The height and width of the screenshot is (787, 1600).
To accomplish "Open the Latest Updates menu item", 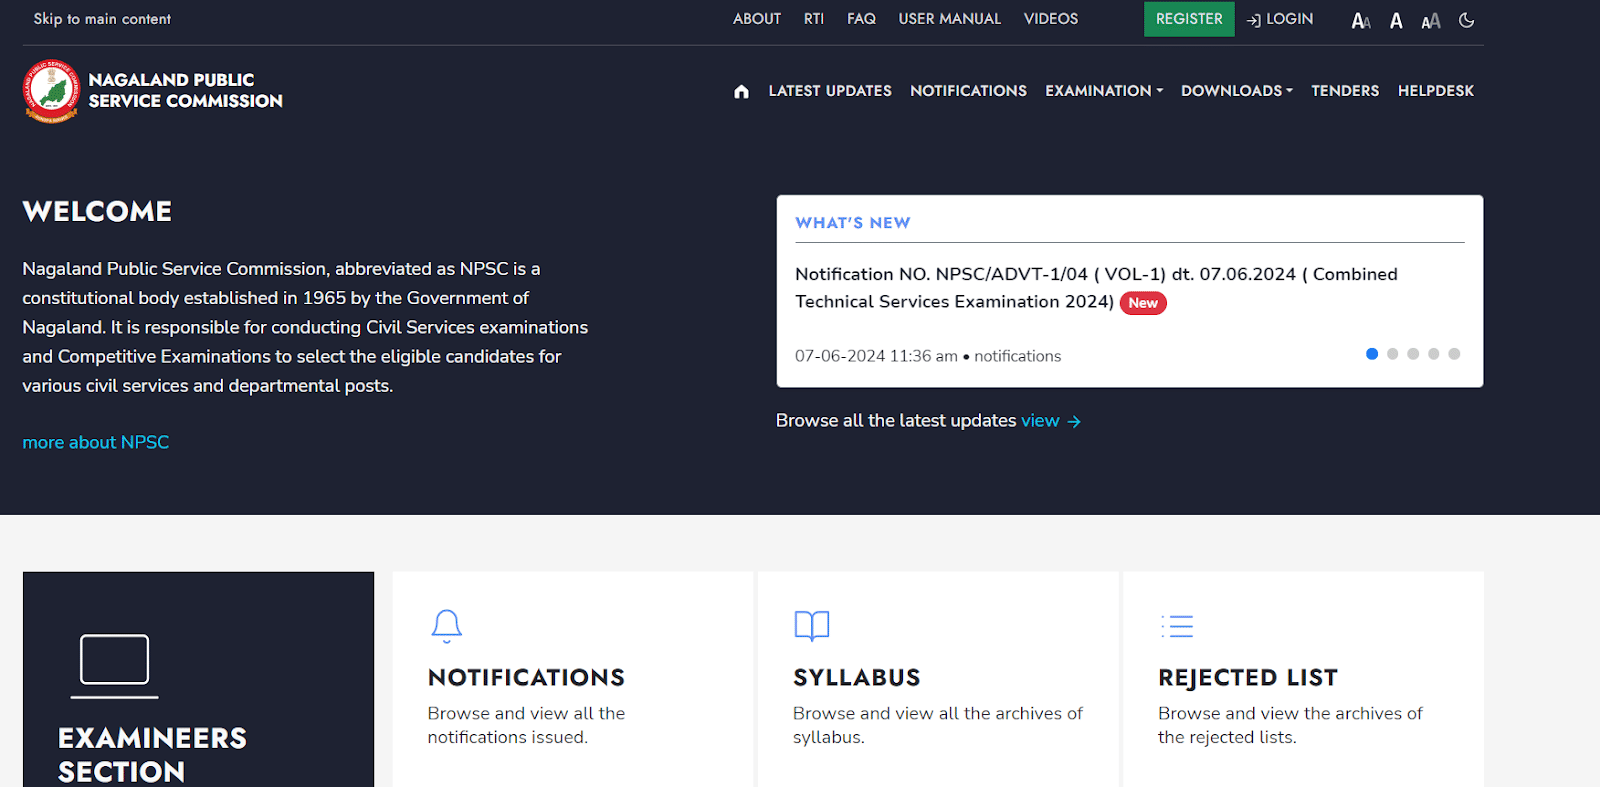I will (830, 91).
